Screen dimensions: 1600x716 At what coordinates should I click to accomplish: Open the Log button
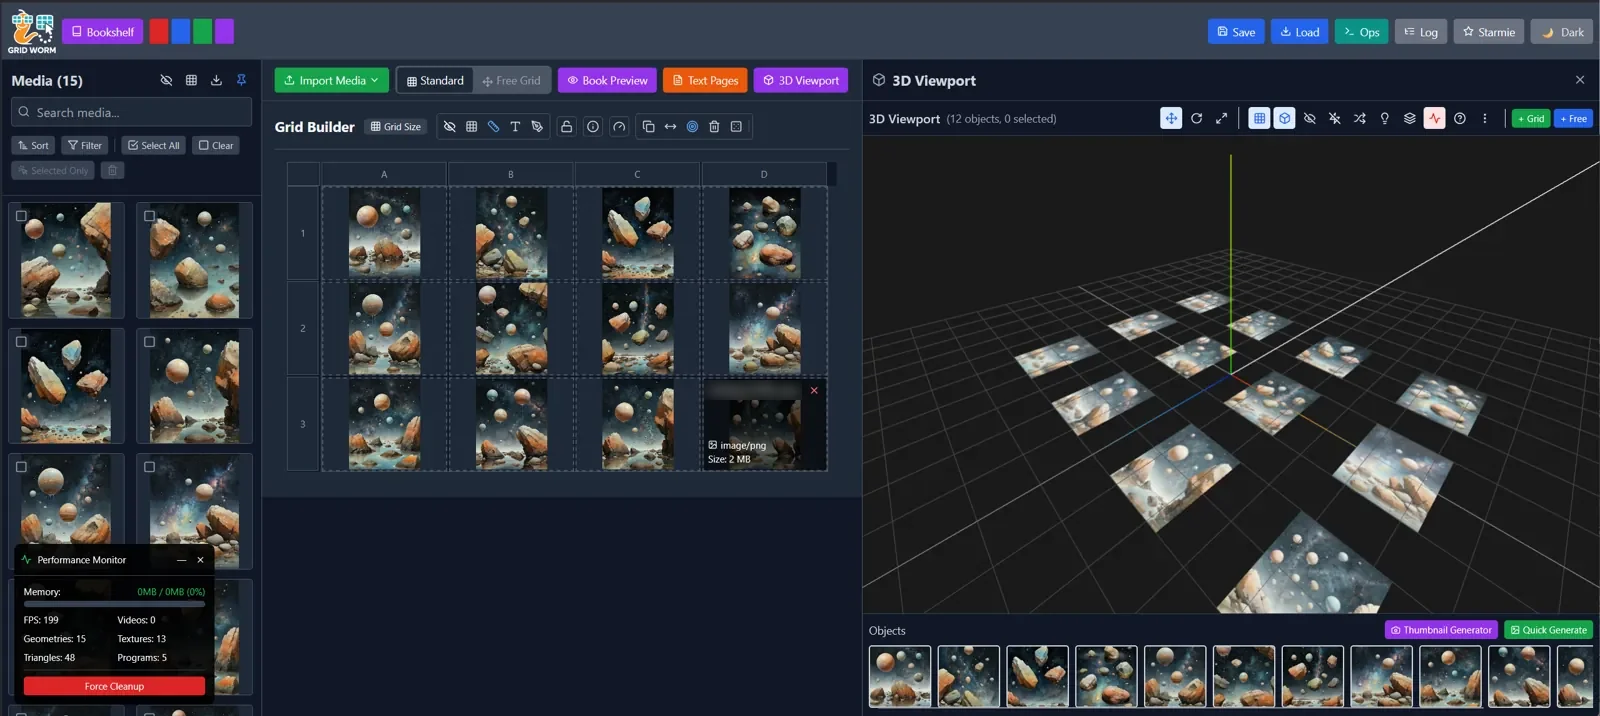(x=1421, y=32)
